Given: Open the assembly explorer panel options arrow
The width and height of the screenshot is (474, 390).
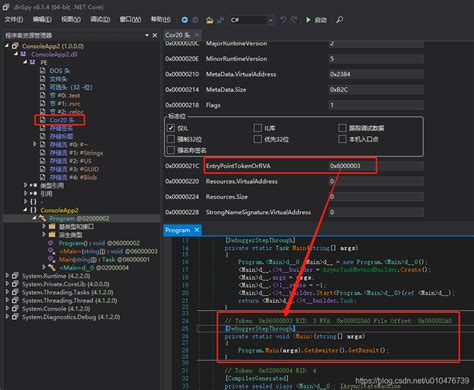Looking at the screenshot, I should [x=147, y=35].
